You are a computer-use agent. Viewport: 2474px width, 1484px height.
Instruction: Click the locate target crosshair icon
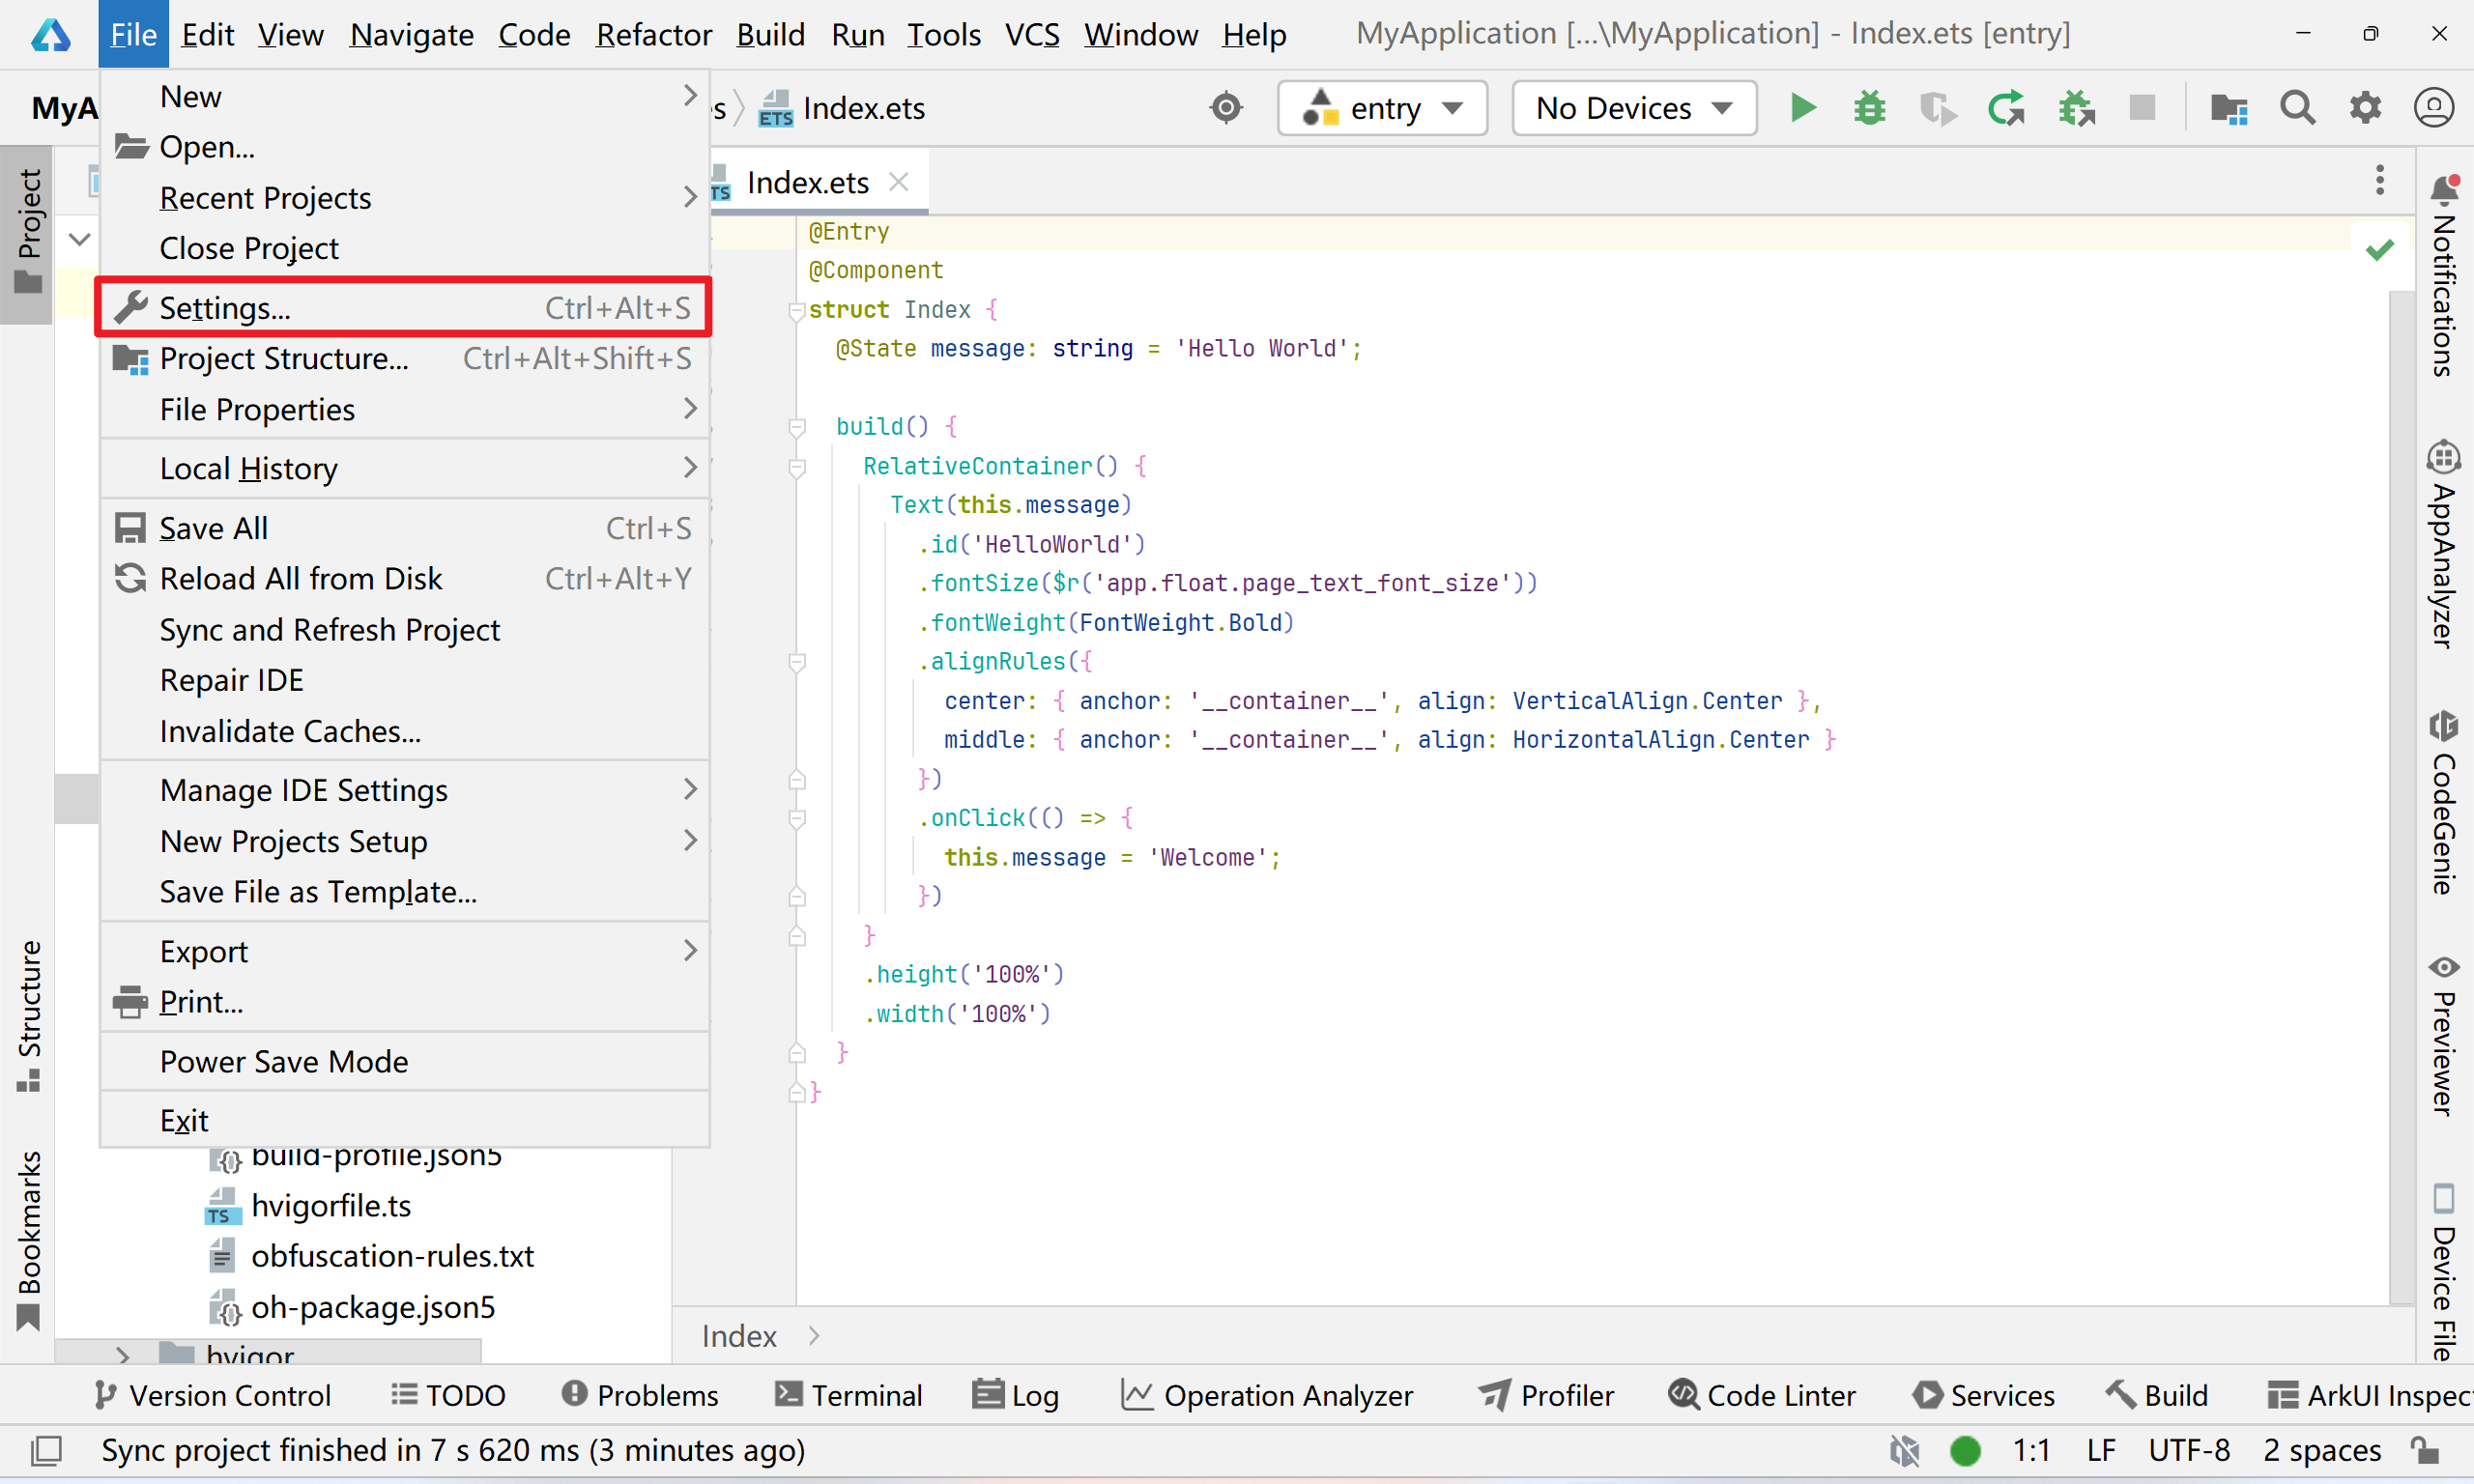click(x=1226, y=107)
